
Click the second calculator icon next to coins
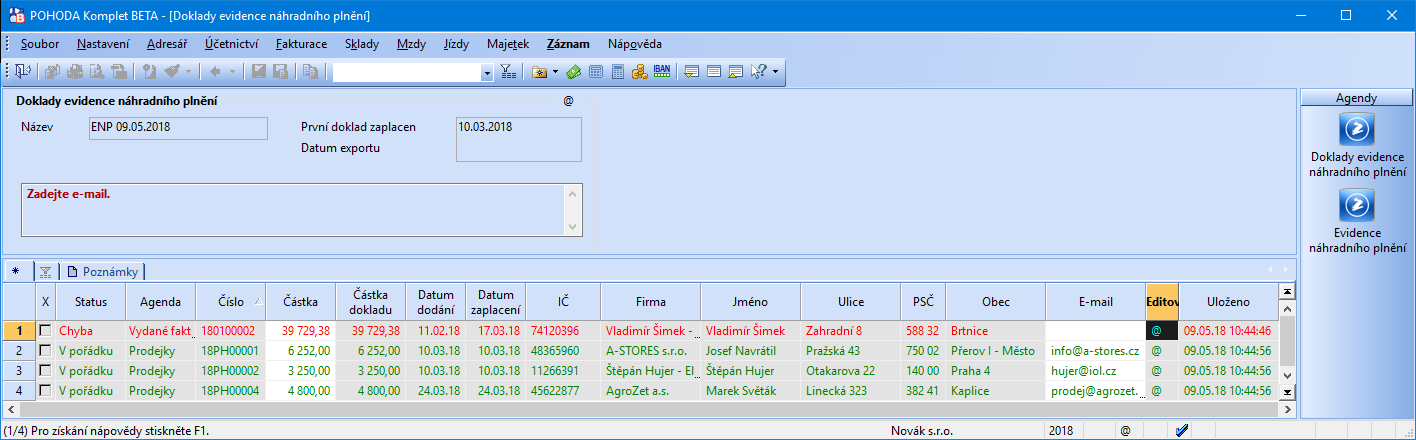point(617,71)
